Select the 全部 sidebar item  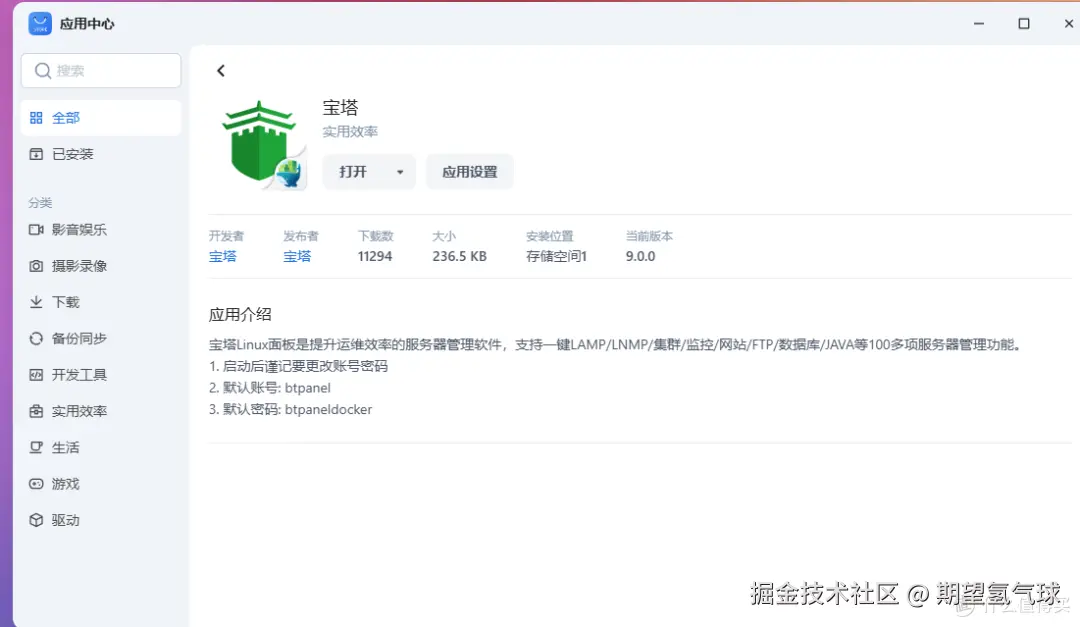pos(101,118)
